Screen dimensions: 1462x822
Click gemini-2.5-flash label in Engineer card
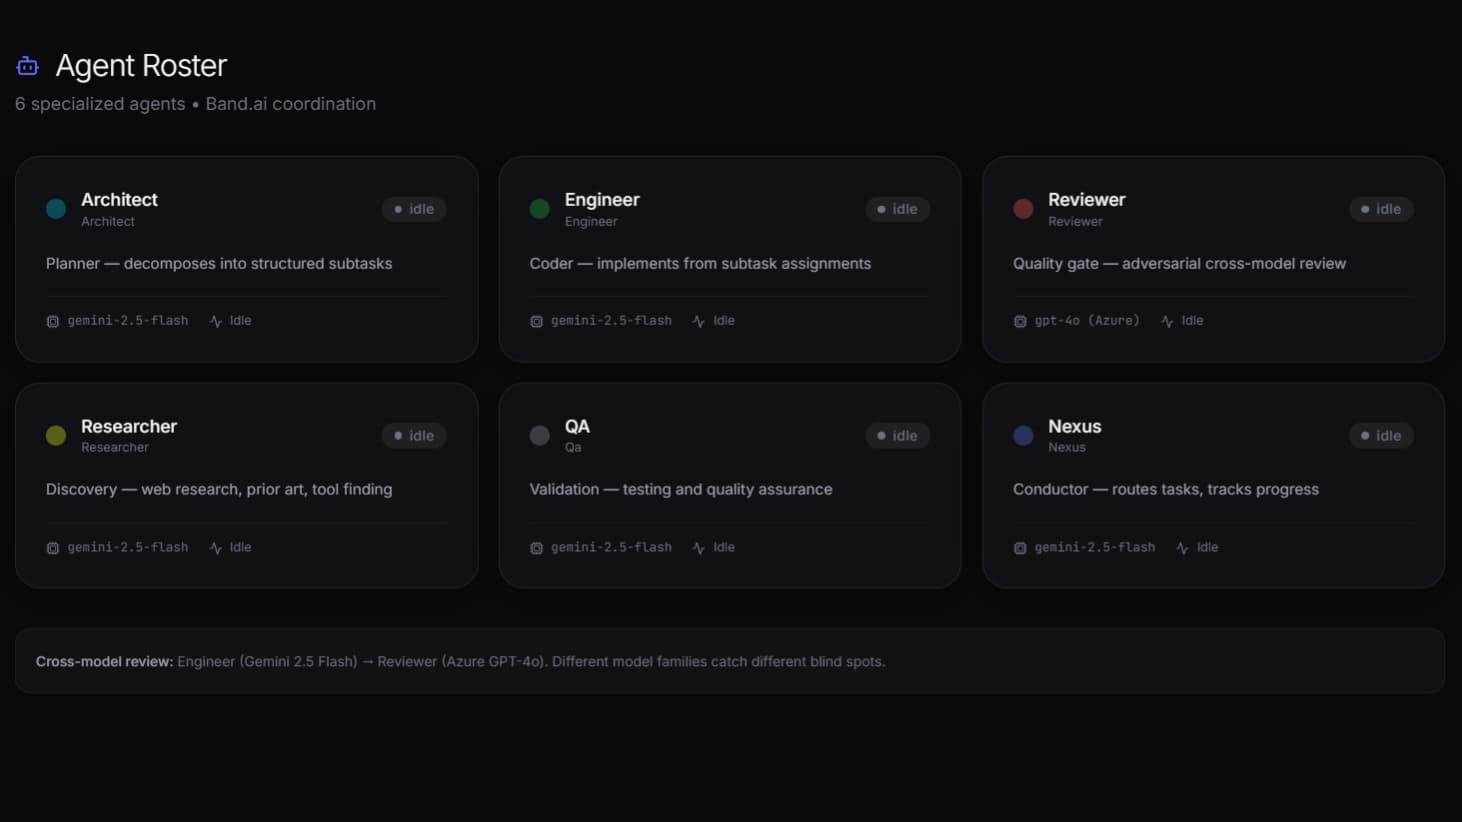tap(611, 321)
